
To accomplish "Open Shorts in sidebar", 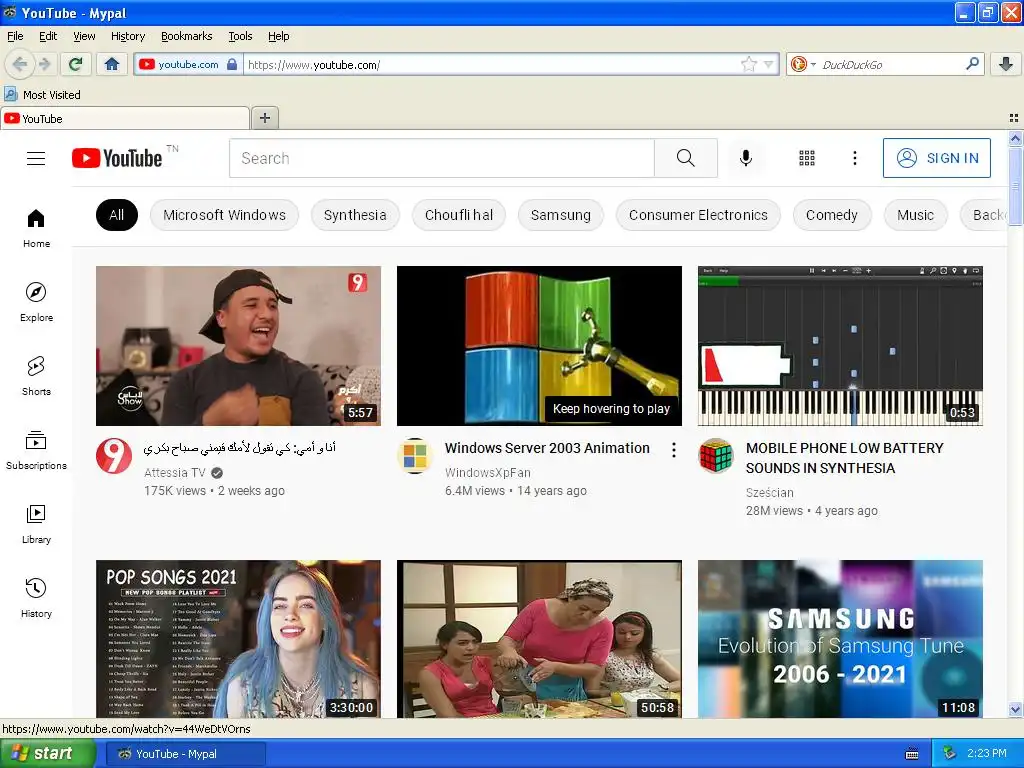I will (x=36, y=377).
